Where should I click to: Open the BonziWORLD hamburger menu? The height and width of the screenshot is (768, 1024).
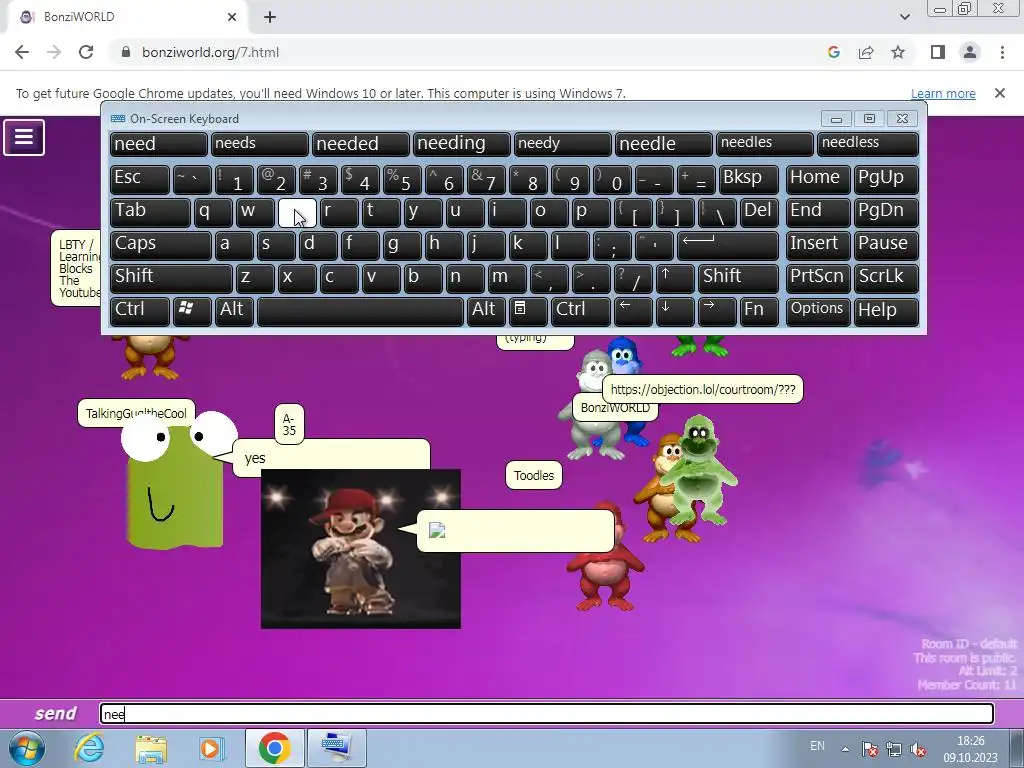(x=24, y=137)
